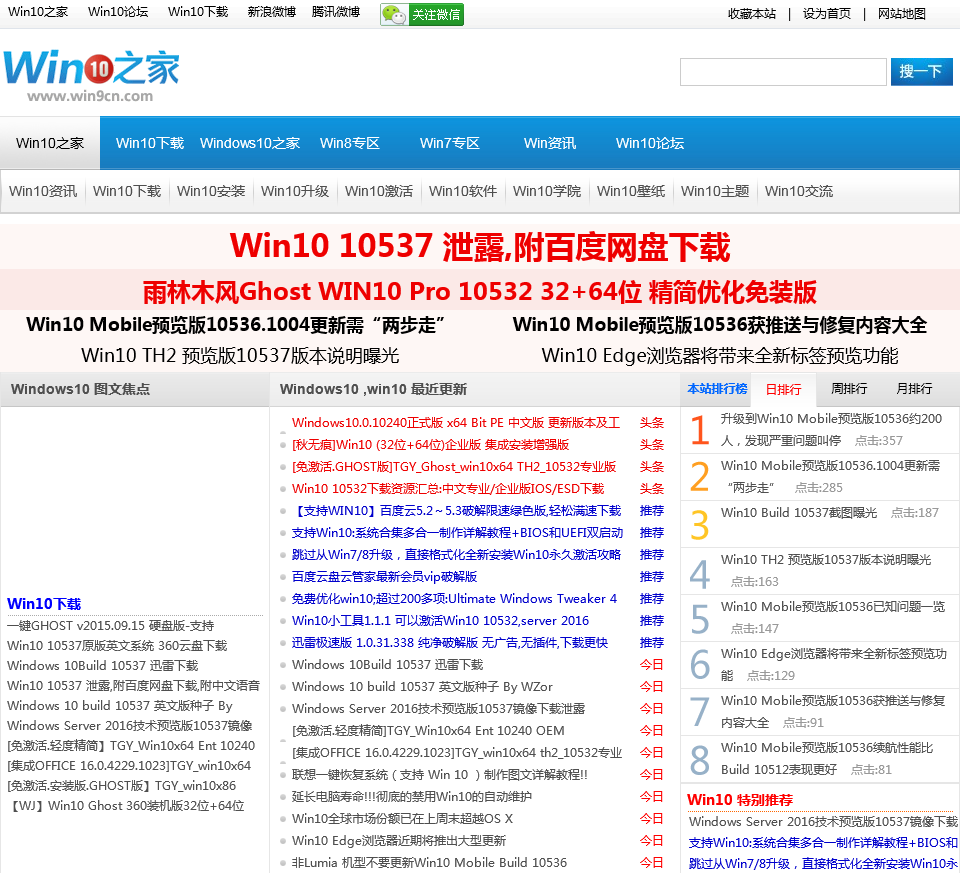Open 迅雷极速版 1.0.31.338 纯净破解版 article
960x873 pixels.
[450, 643]
